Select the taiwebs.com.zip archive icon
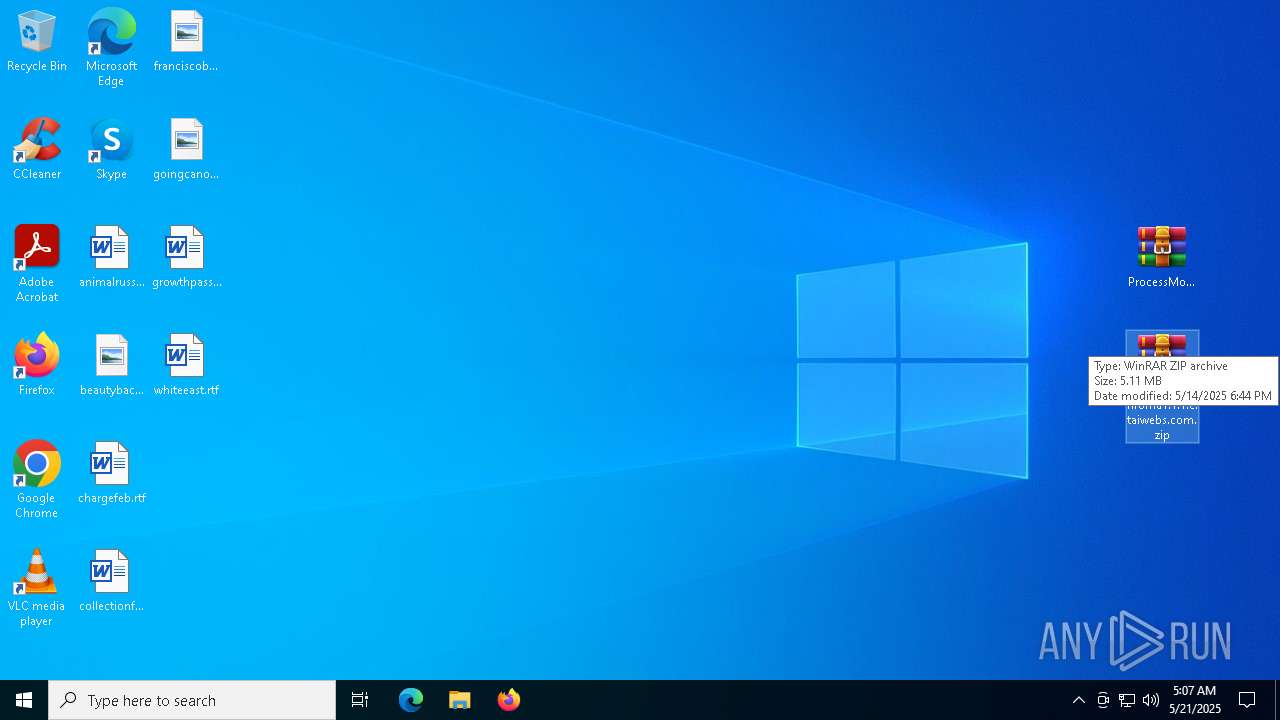 tap(1162, 387)
